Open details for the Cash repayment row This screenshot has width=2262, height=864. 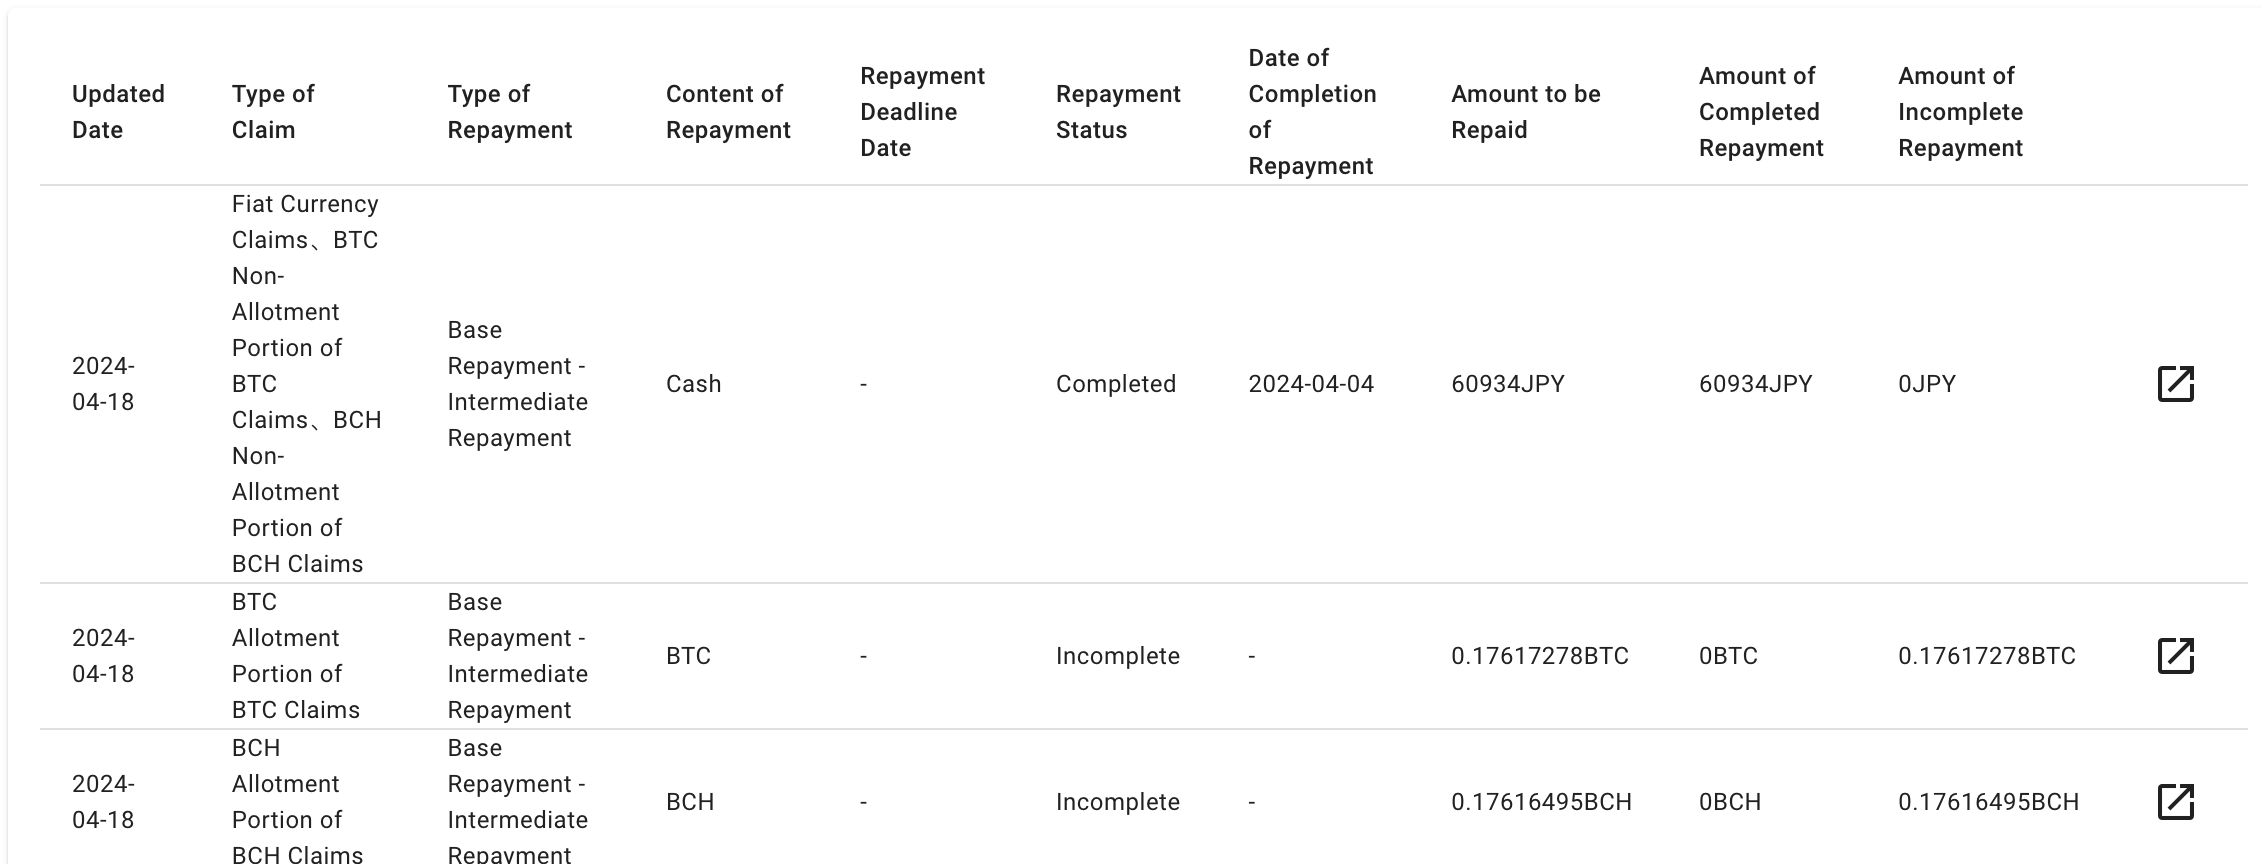[2175, 384]
